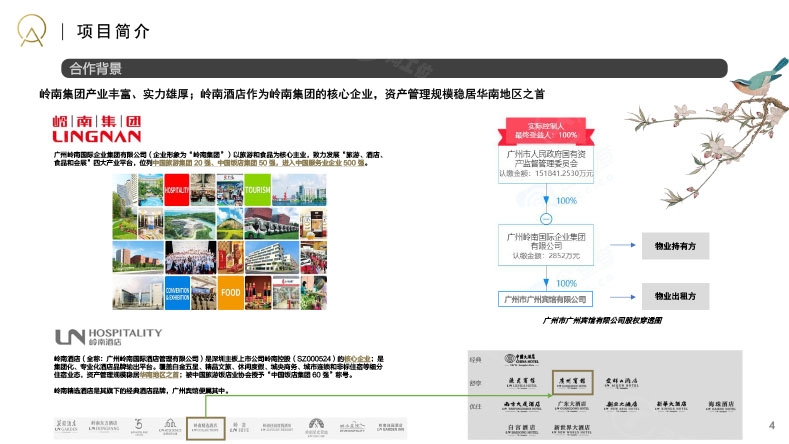Image resolution: width=789 pixels, height=444 pixels.
Task: Click the 广州市人民政府国有资产监督管理委员会 box
Action: 546,162
